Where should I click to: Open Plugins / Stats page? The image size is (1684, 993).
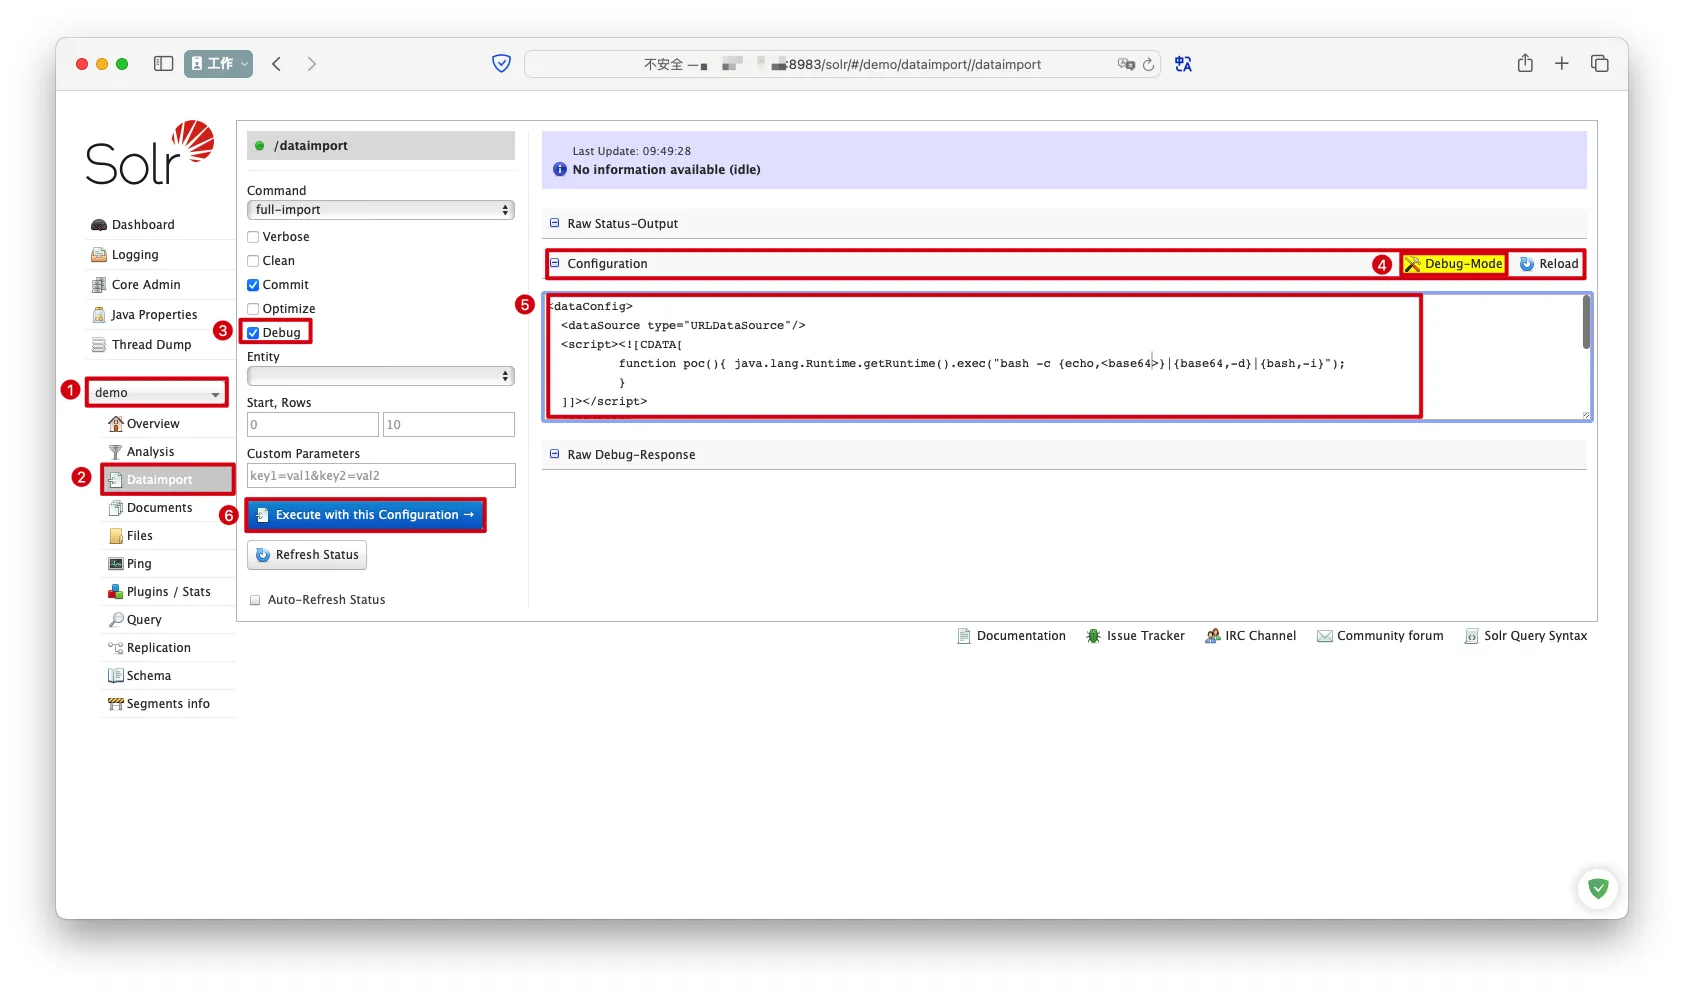click(168, 592)
